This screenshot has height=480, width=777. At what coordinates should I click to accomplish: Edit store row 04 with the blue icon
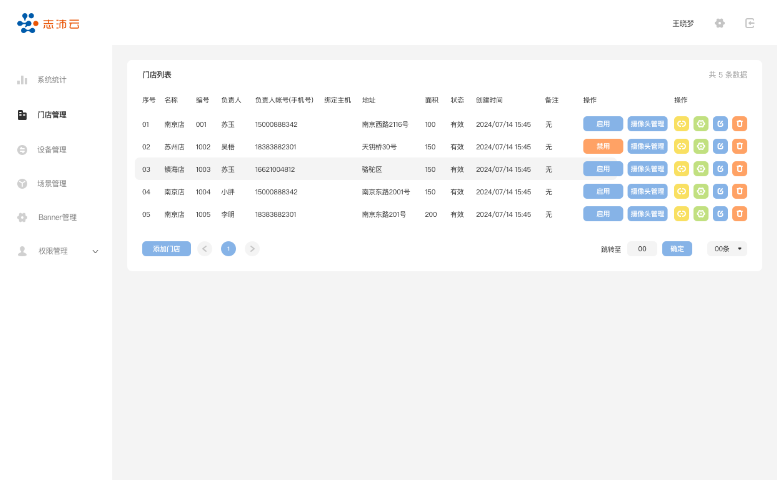click(x=720, y=191)
